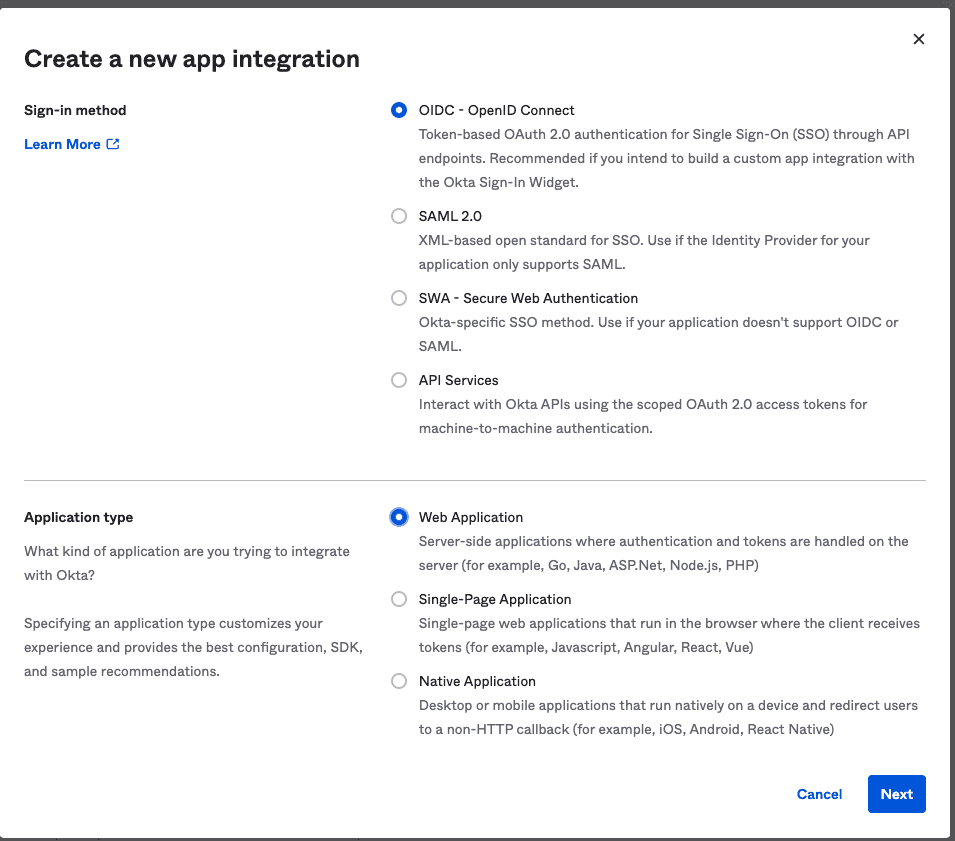This screenshot has width=955, height=841.
Task: Click the 'What kind of application' question text
Action: pyautogui.click(x=187, y=563)
